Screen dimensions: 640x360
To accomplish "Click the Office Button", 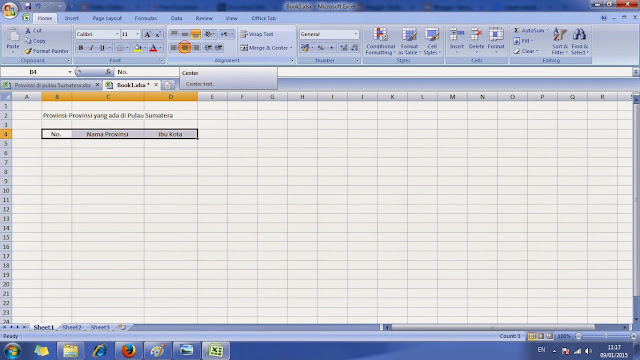I will coord(10,10).
